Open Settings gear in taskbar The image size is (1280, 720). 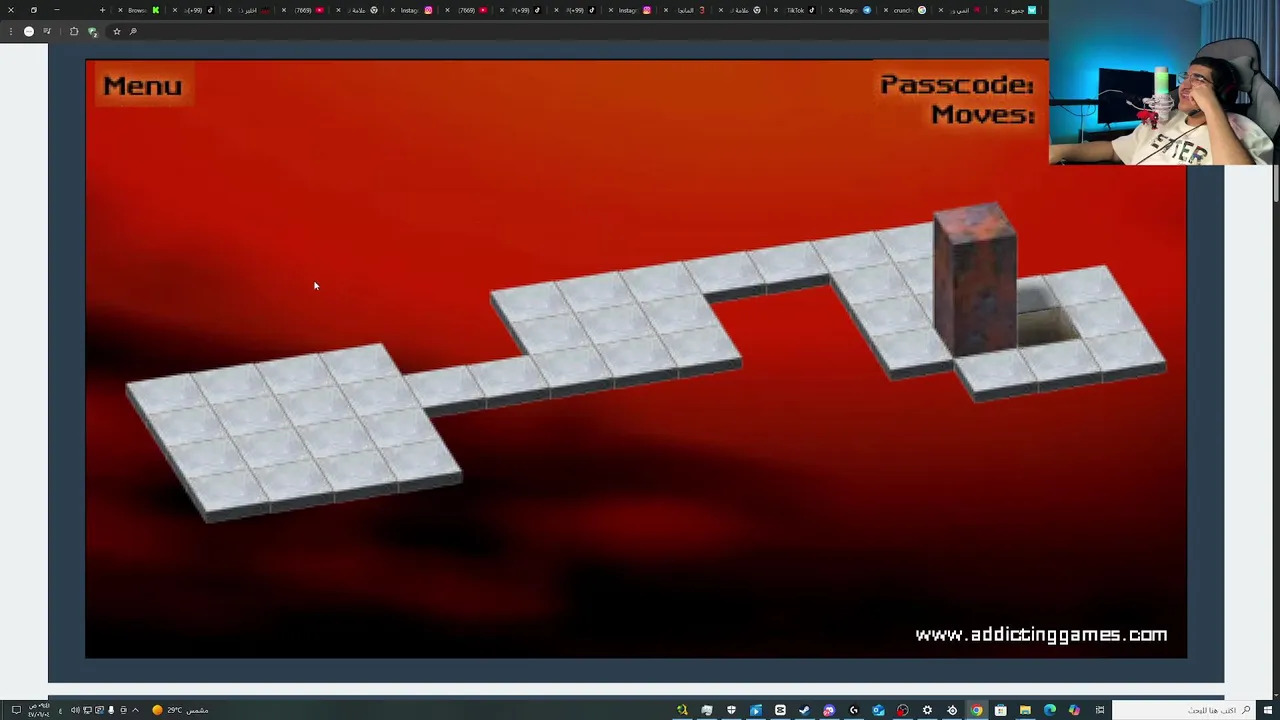point(927,710)
